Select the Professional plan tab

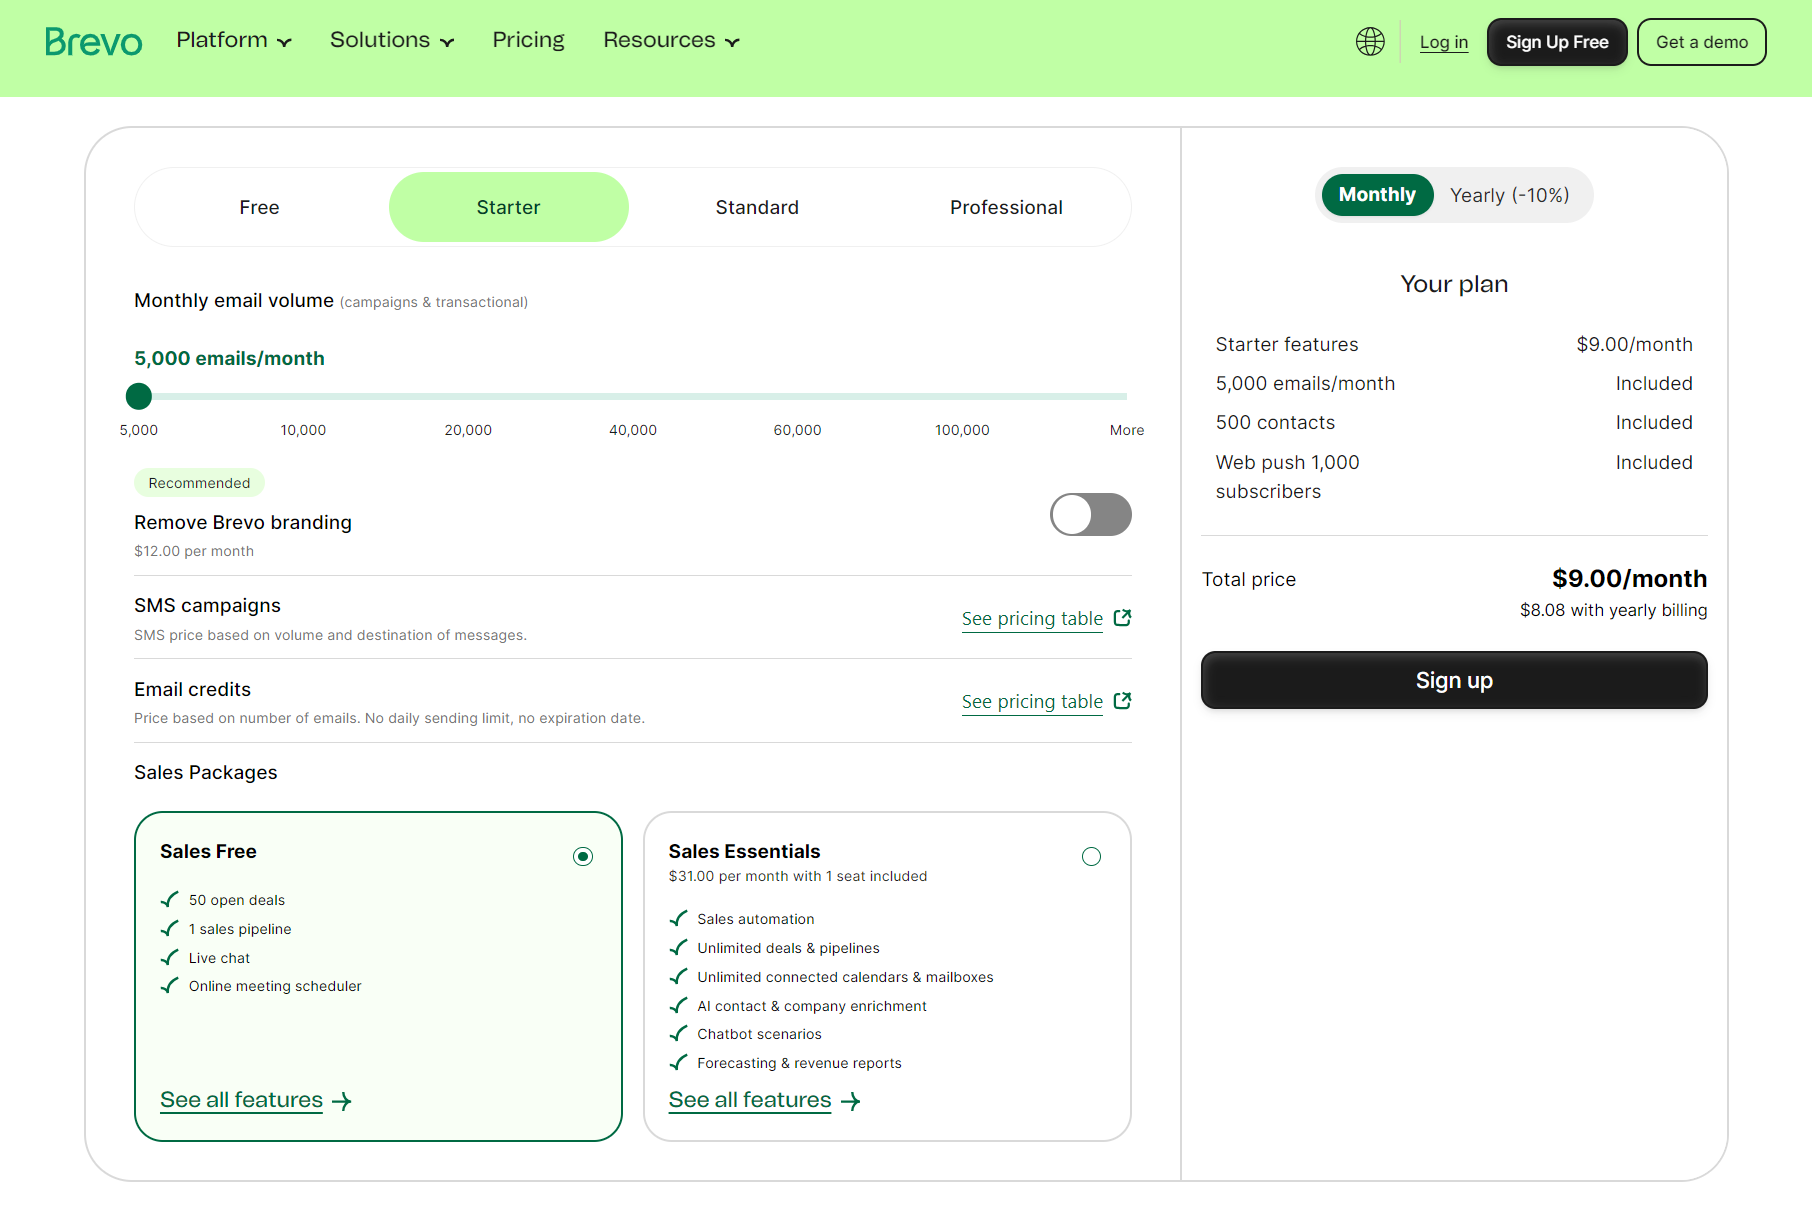1006,207
